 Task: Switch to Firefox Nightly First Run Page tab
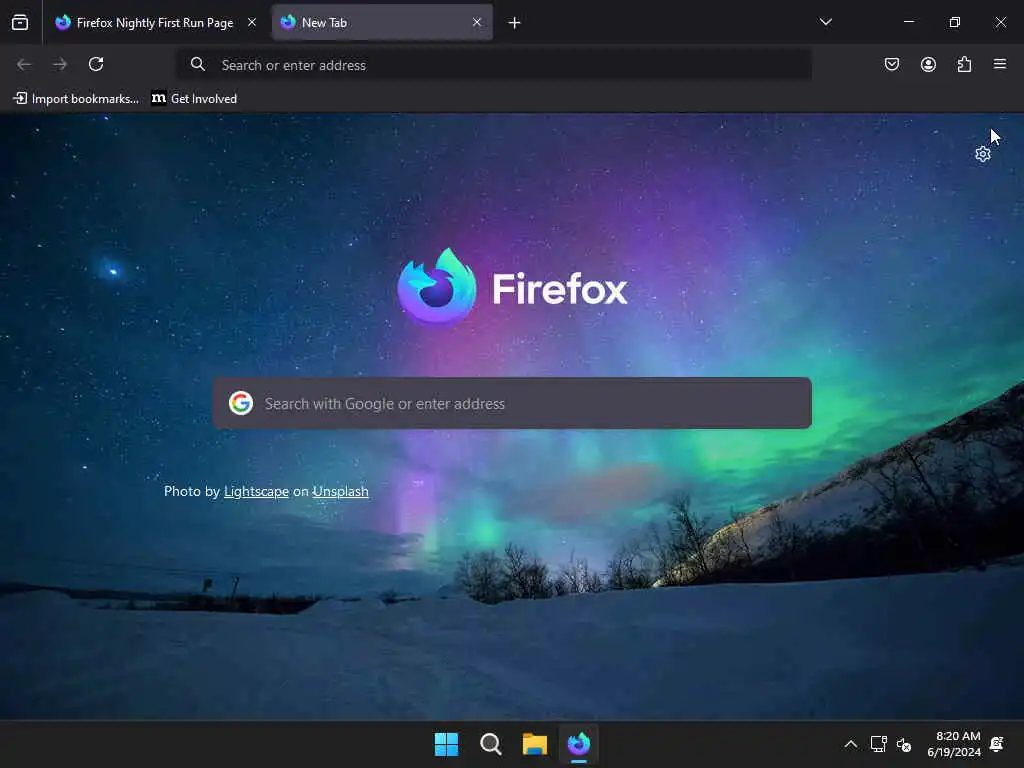(155, 23)
